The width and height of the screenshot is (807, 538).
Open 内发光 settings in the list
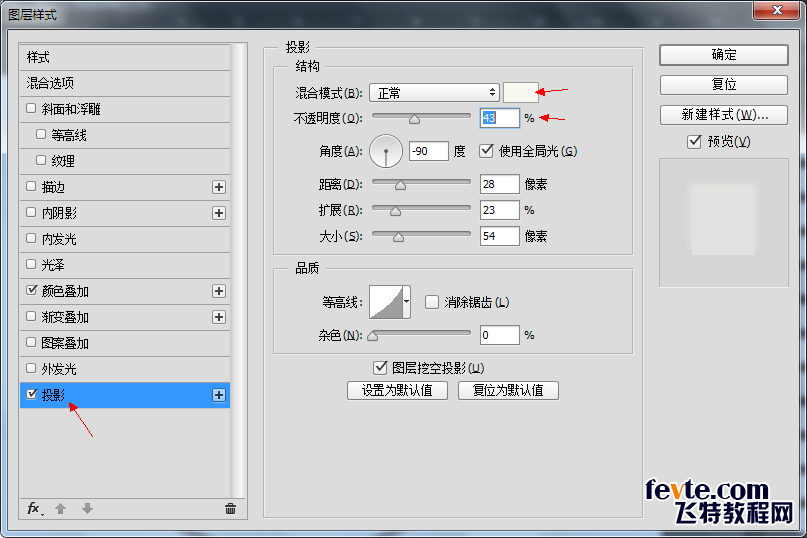(x=125, y=239)
